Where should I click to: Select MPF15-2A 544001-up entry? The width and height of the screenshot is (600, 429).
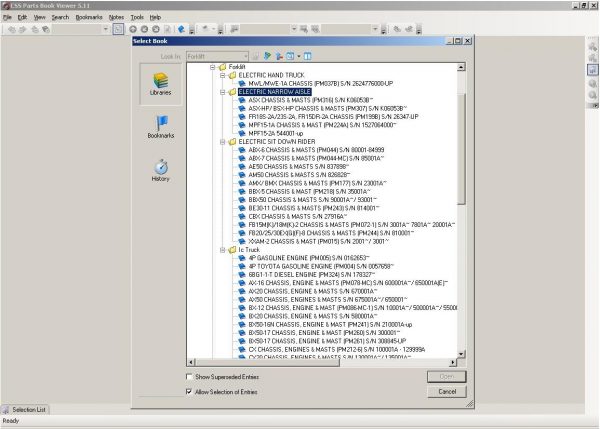pyautogui.click(x=276, y=134)
